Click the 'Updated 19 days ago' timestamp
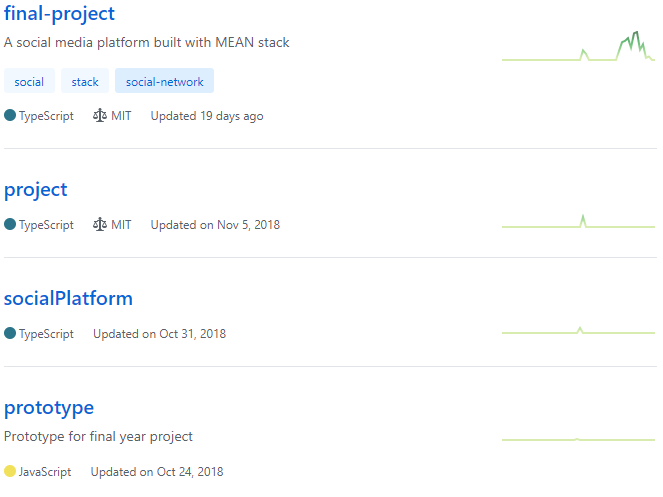 coord(207,116)
